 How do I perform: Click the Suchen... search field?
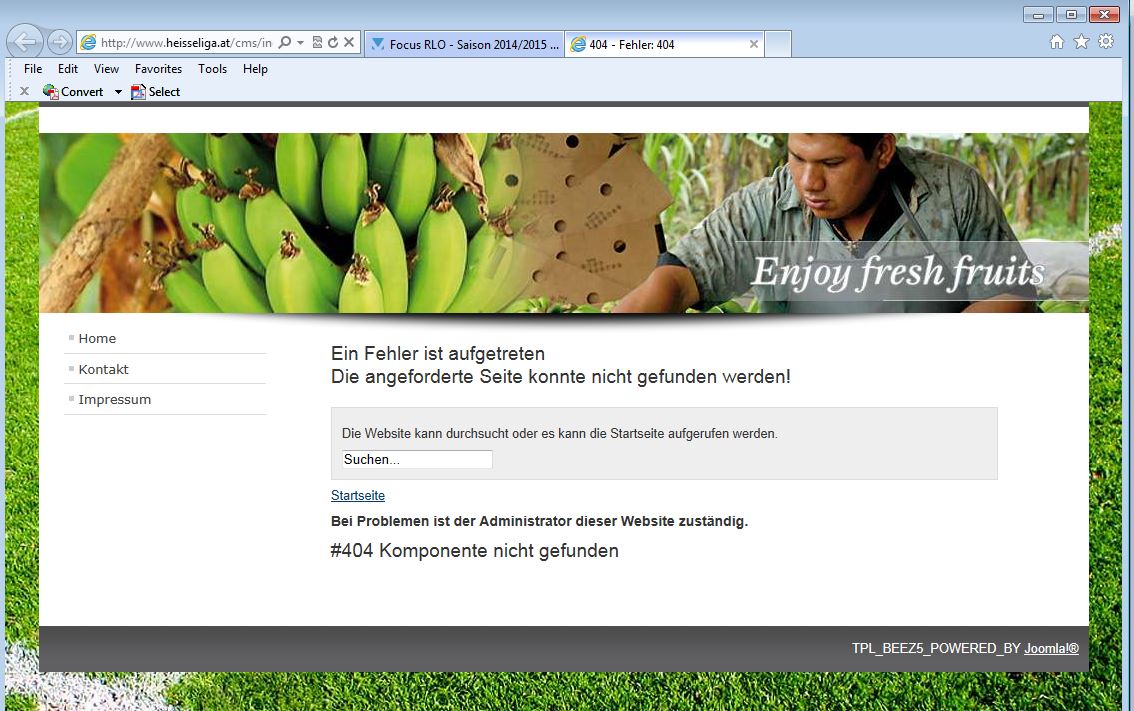(417, 459)
